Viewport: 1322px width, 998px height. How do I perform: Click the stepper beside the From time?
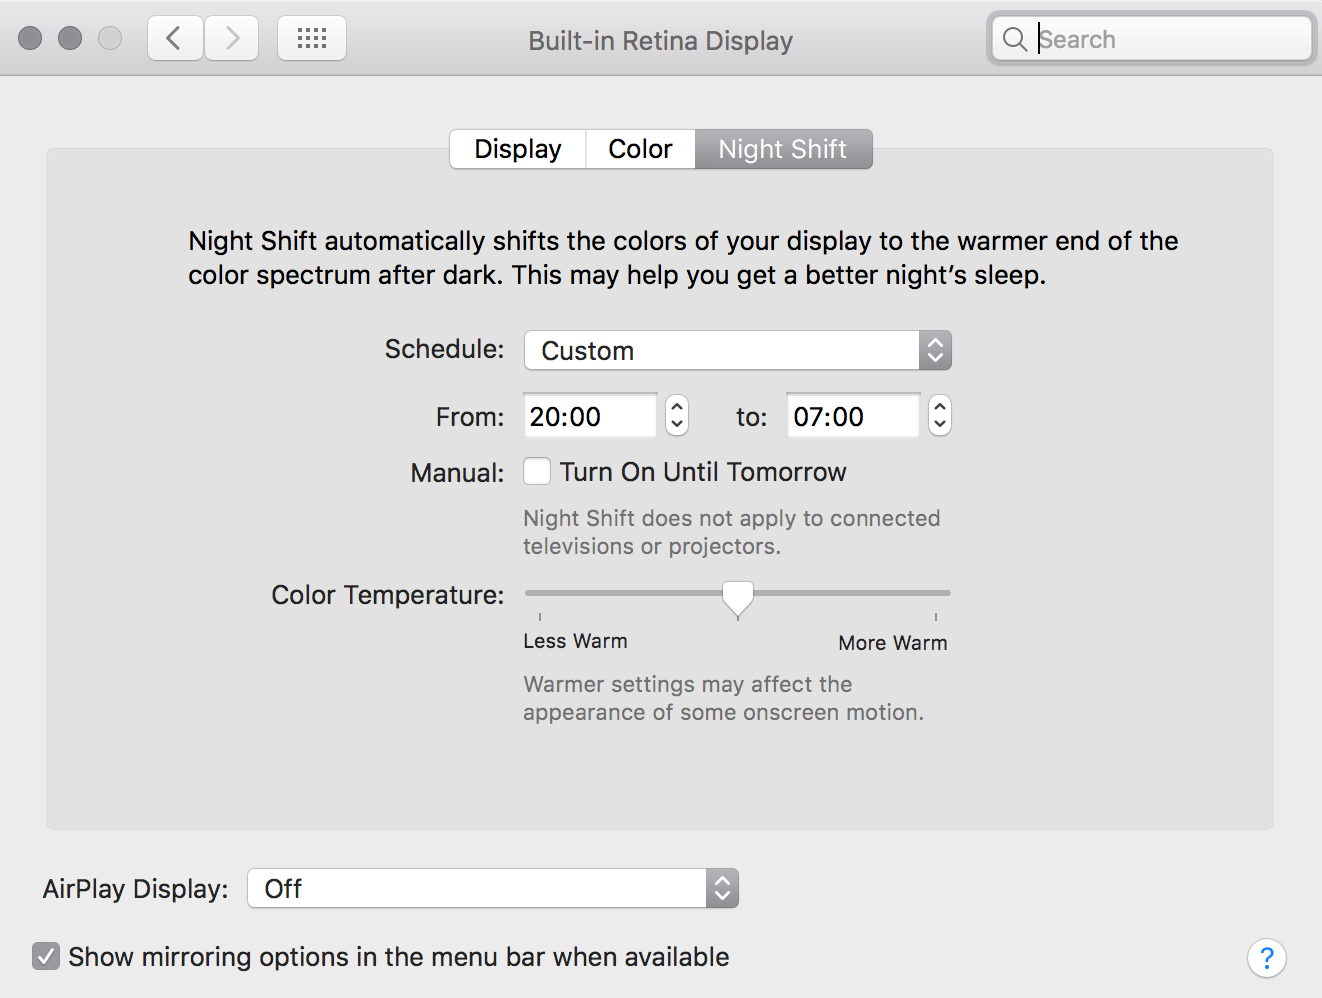[677, 416]
